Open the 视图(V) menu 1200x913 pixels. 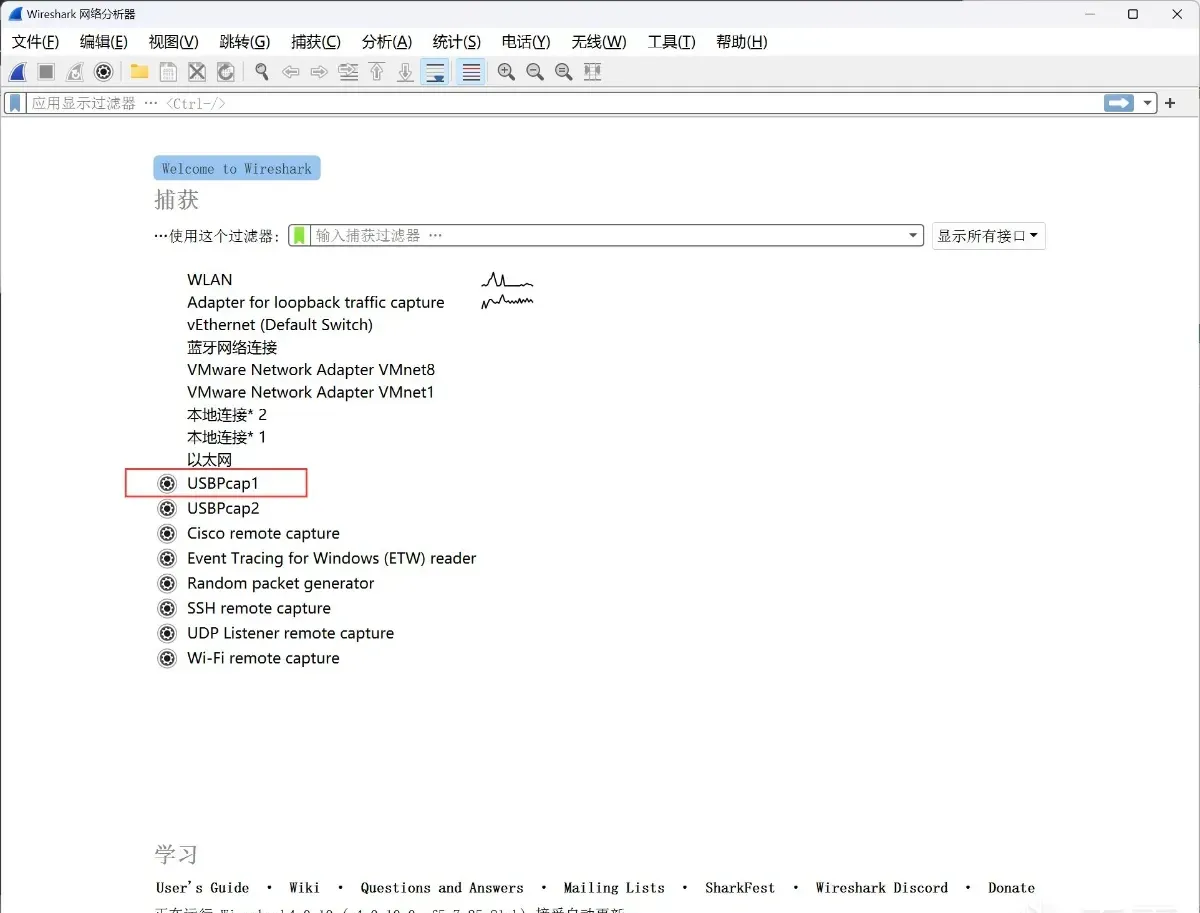[x=173, y=42]
